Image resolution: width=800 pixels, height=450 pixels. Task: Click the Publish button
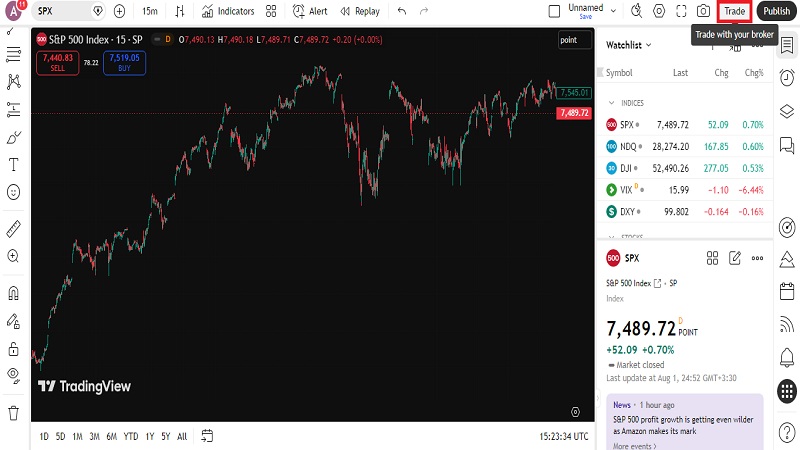click(777, 11)
